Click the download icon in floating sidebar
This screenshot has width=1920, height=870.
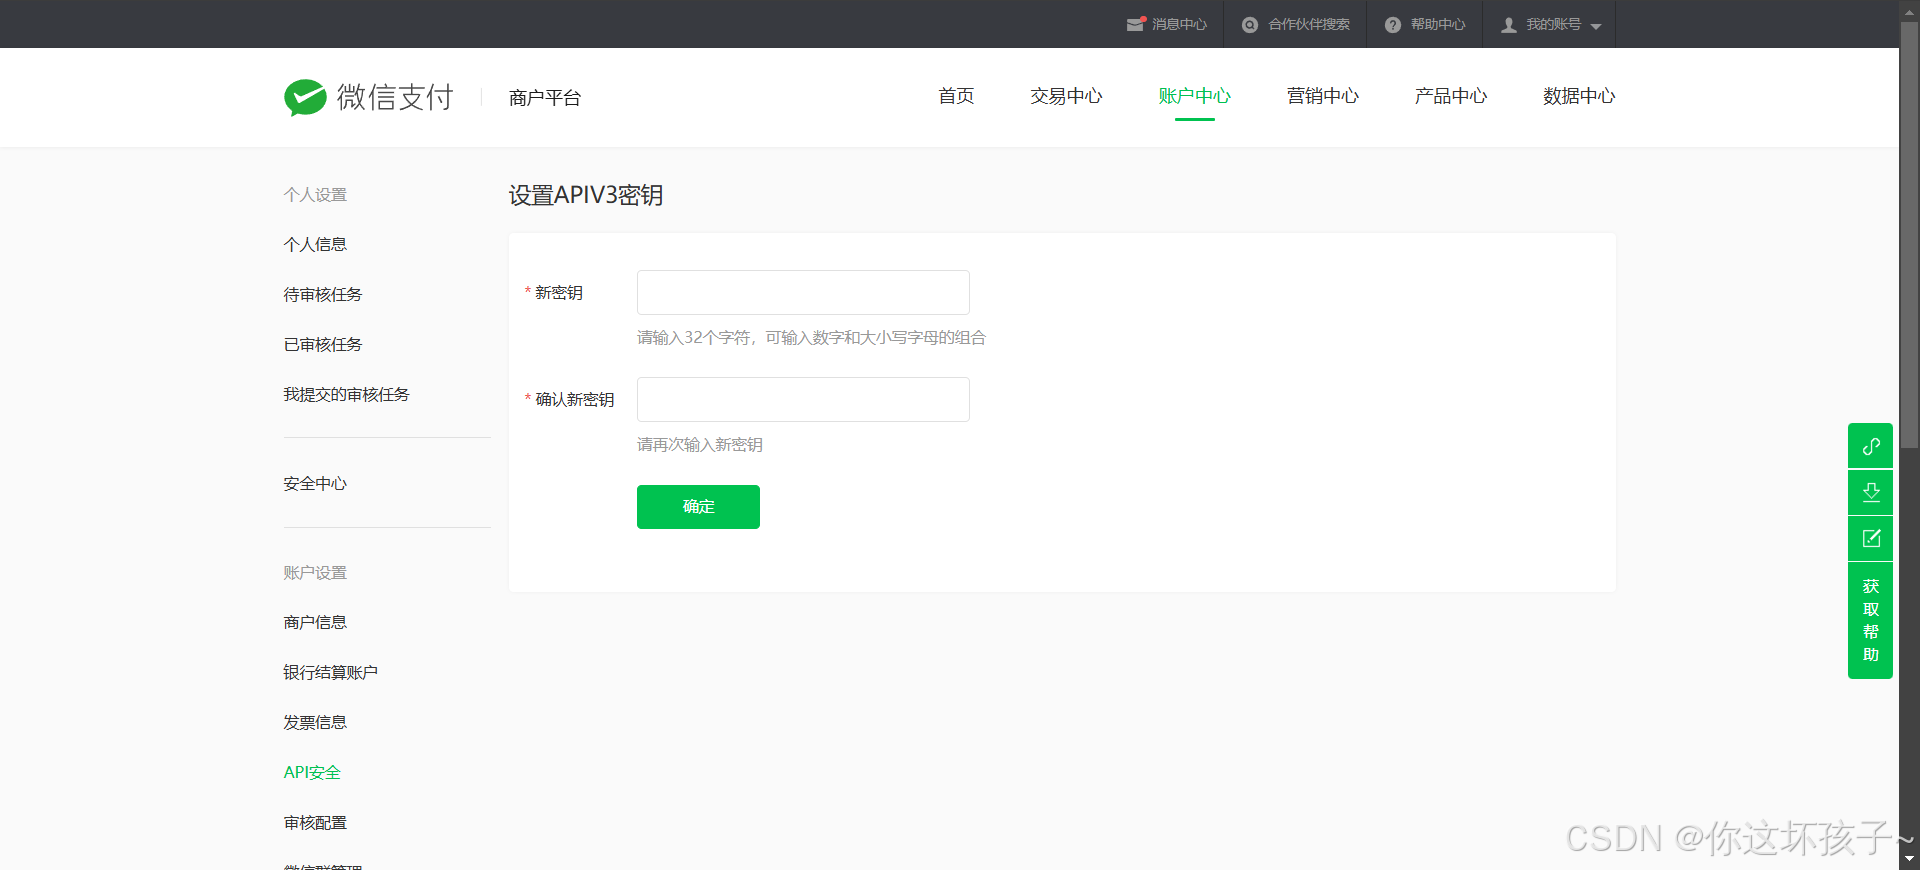pos(1871,492)
